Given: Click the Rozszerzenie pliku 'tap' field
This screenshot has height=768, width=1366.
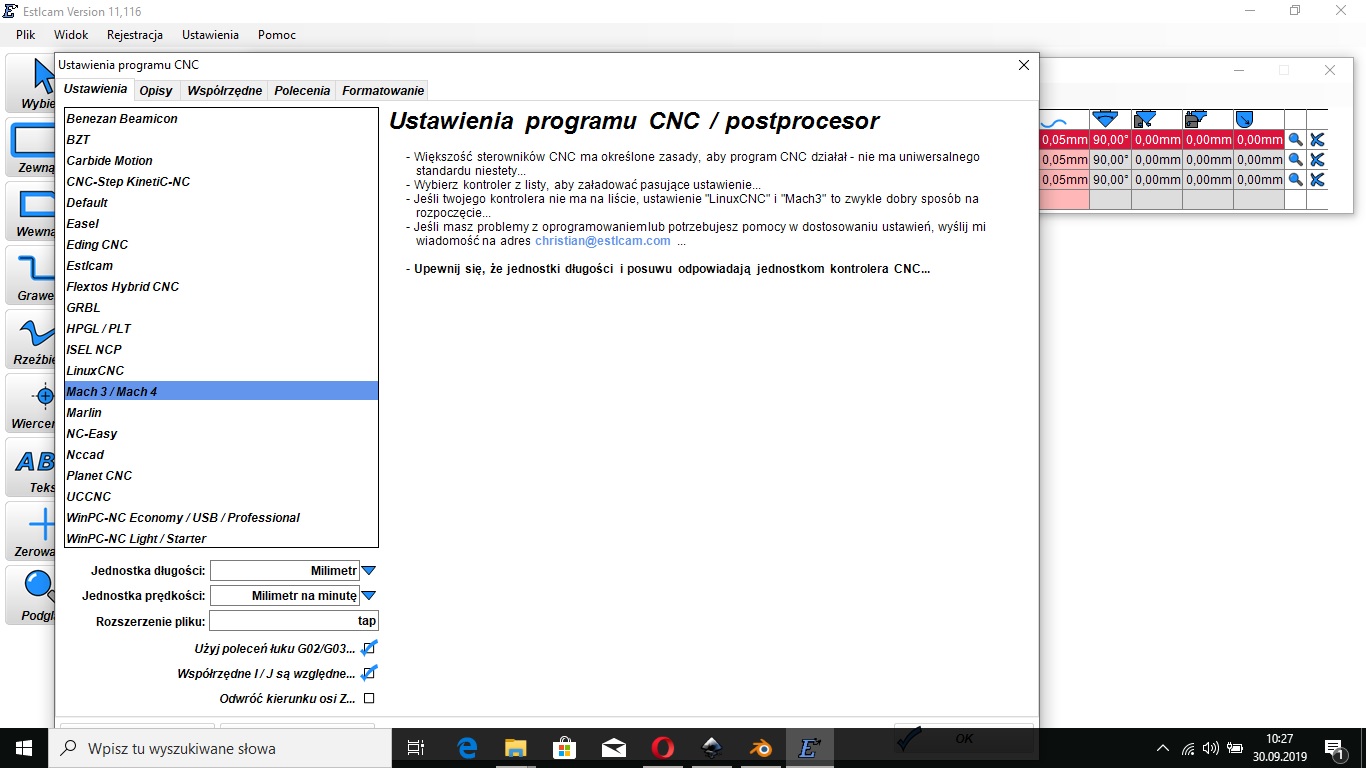Looking at the screenshot, I should tap(294, 621).
